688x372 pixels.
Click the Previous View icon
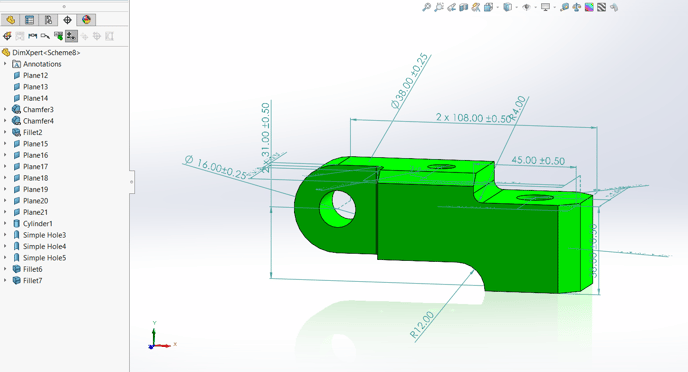point(451,7)
